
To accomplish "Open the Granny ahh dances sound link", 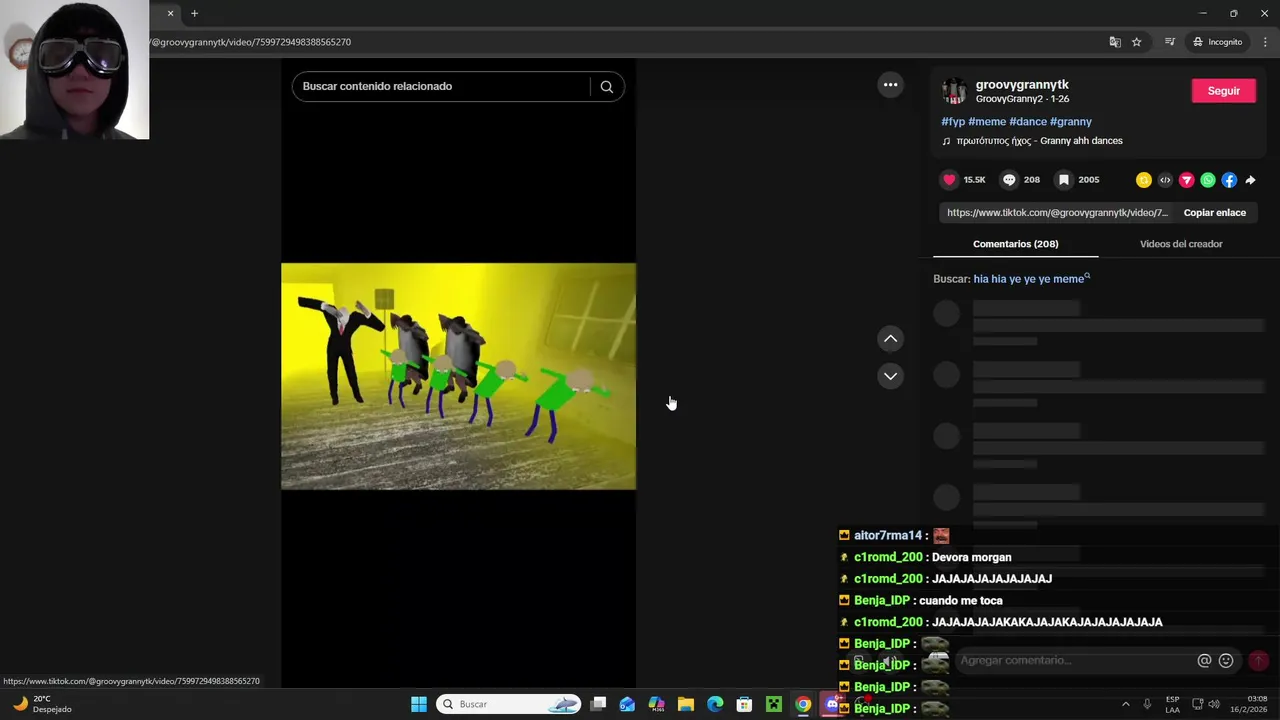I will tap(1033, 141).
